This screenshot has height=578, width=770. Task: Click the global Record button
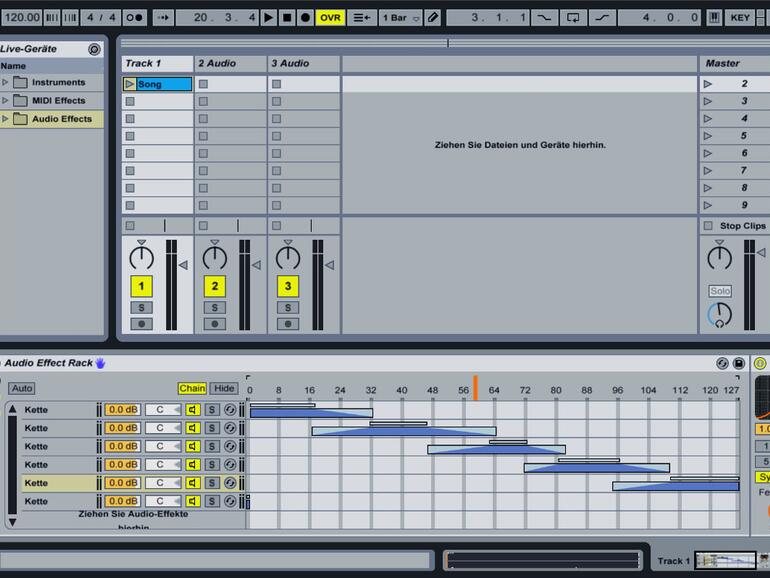point(305,17)
